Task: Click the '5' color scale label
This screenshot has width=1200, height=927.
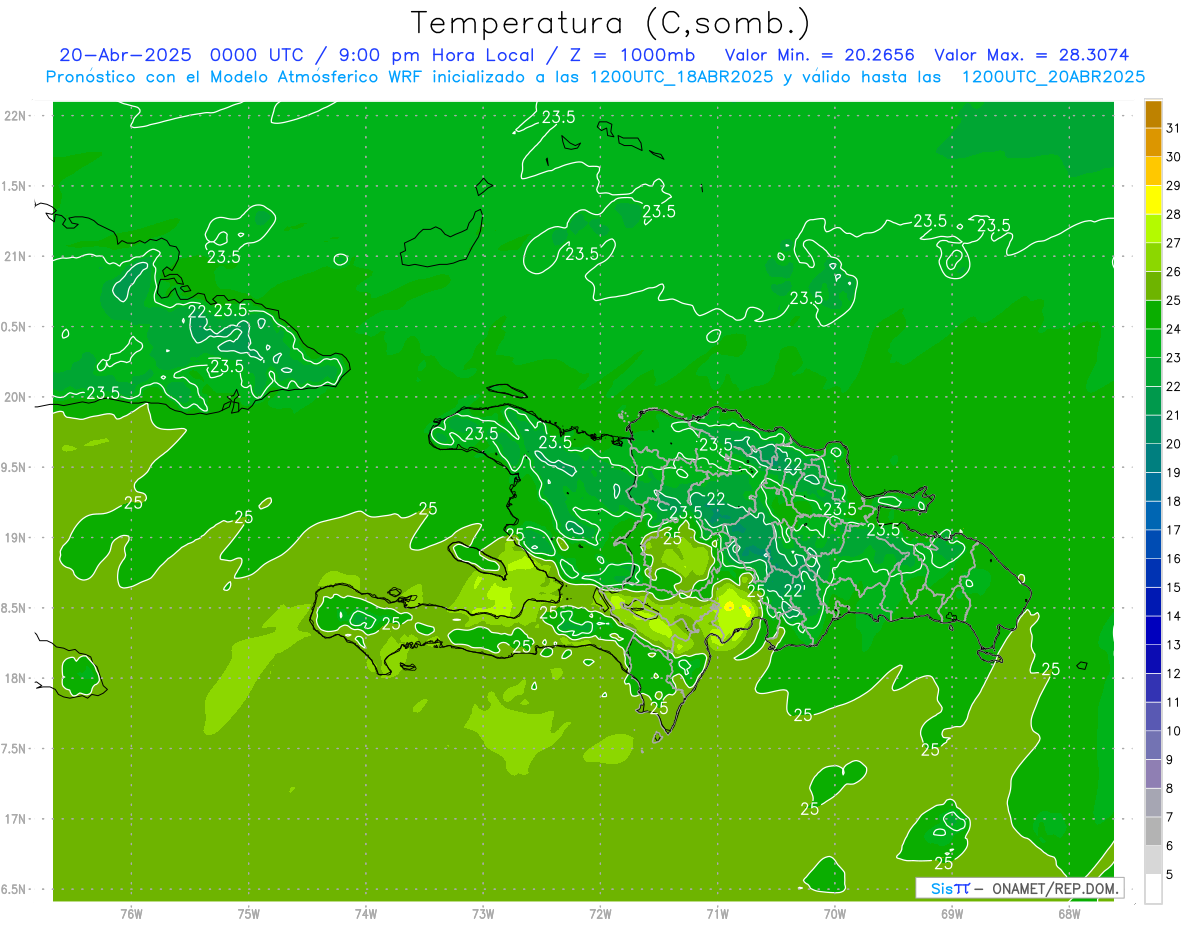Action: pyautogui.click(x=1170, y=875)
